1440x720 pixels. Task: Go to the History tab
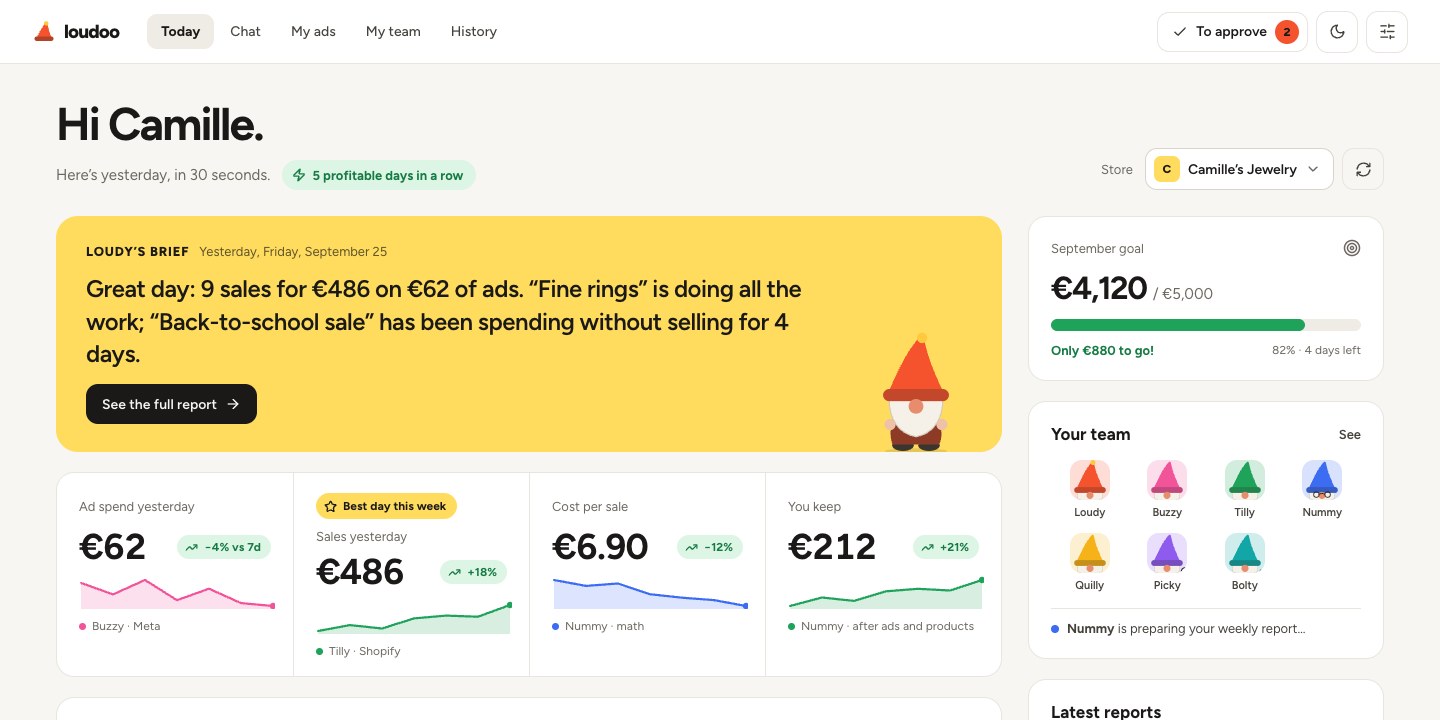pos(474,32)
